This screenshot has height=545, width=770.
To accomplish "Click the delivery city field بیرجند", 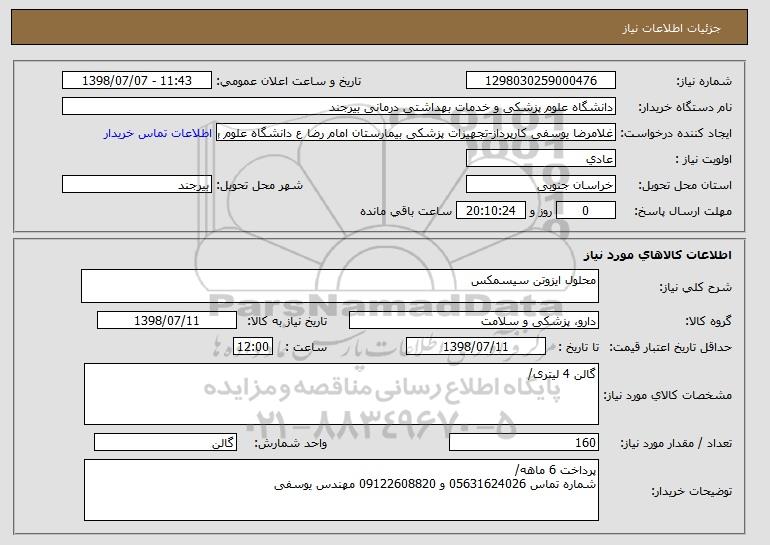I will [137, 185].
